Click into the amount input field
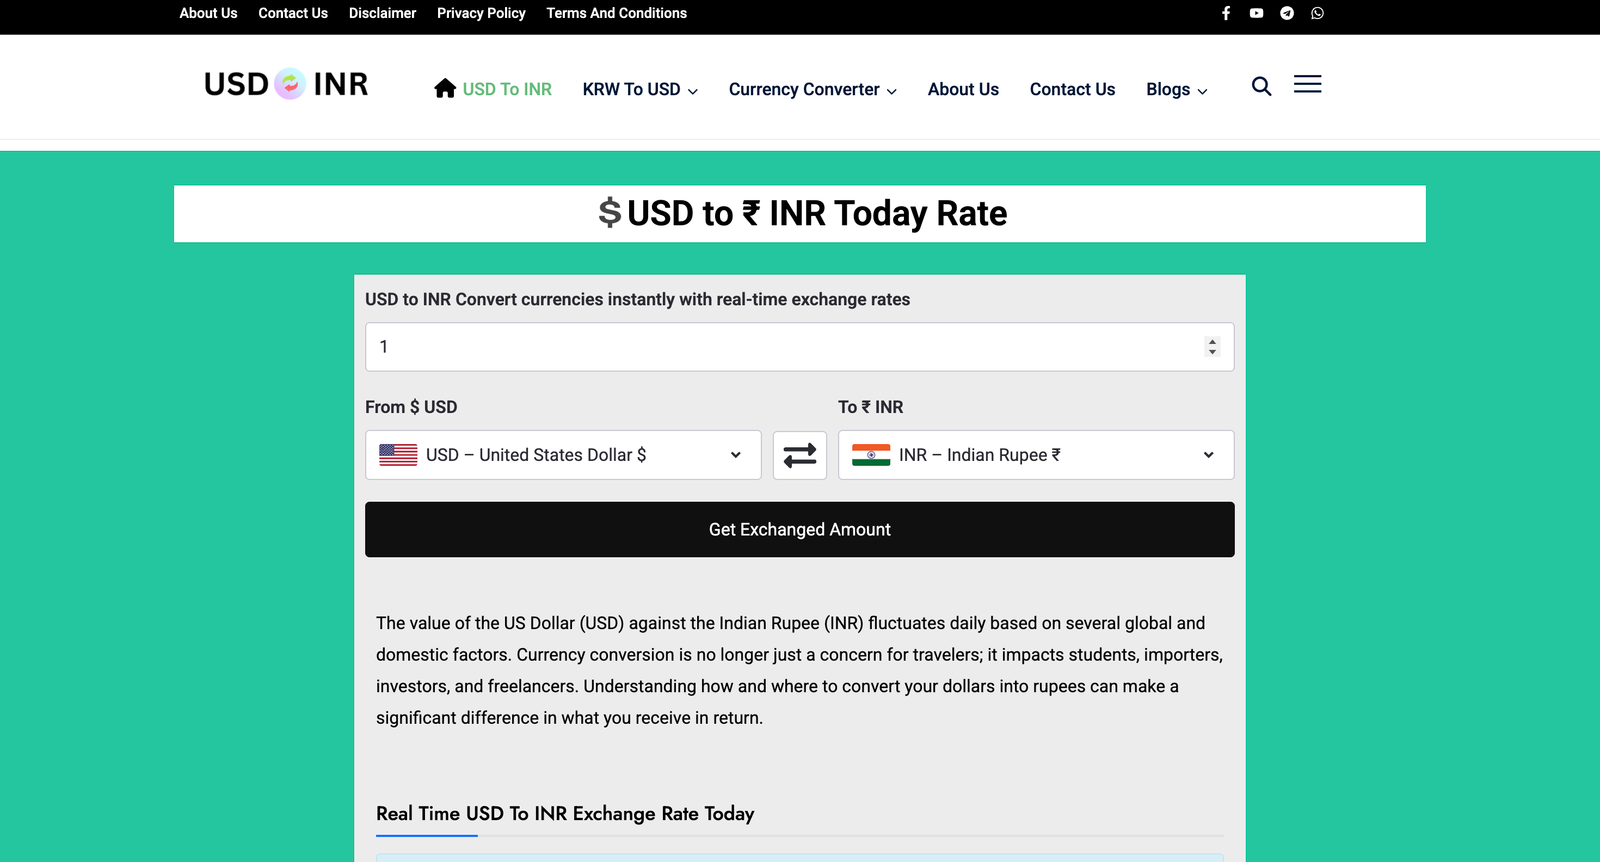Image resolution: width=1600 pixels, height=862 pixels. (780, 347)
